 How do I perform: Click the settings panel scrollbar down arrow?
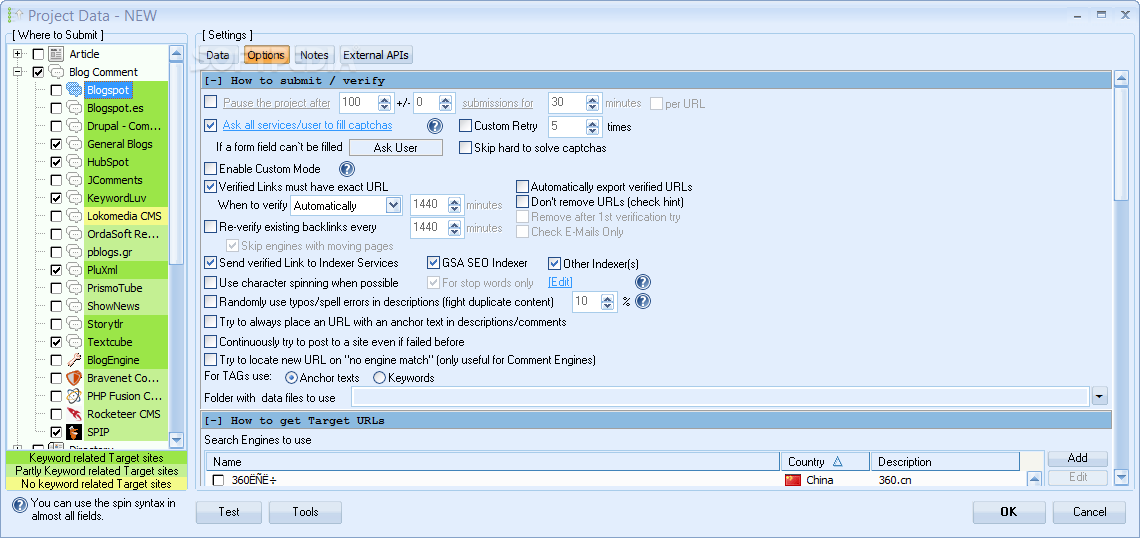tap(1120, 477)
